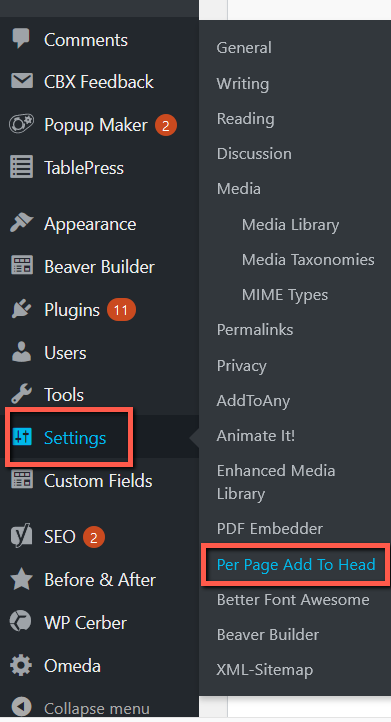Click the Tools wrench icon
The image size is (391, 722).
21,394
